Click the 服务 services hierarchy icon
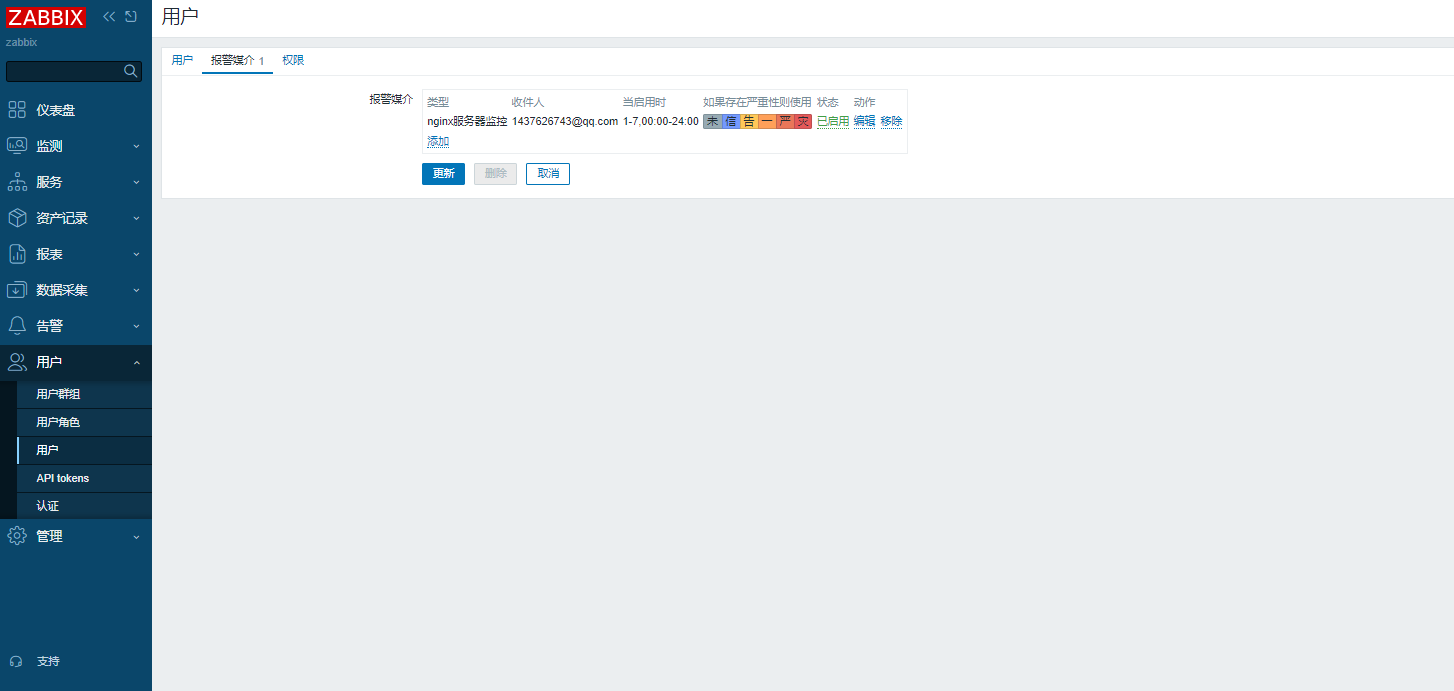This screenshot has height=691, width=1454. tap(17, 182)
